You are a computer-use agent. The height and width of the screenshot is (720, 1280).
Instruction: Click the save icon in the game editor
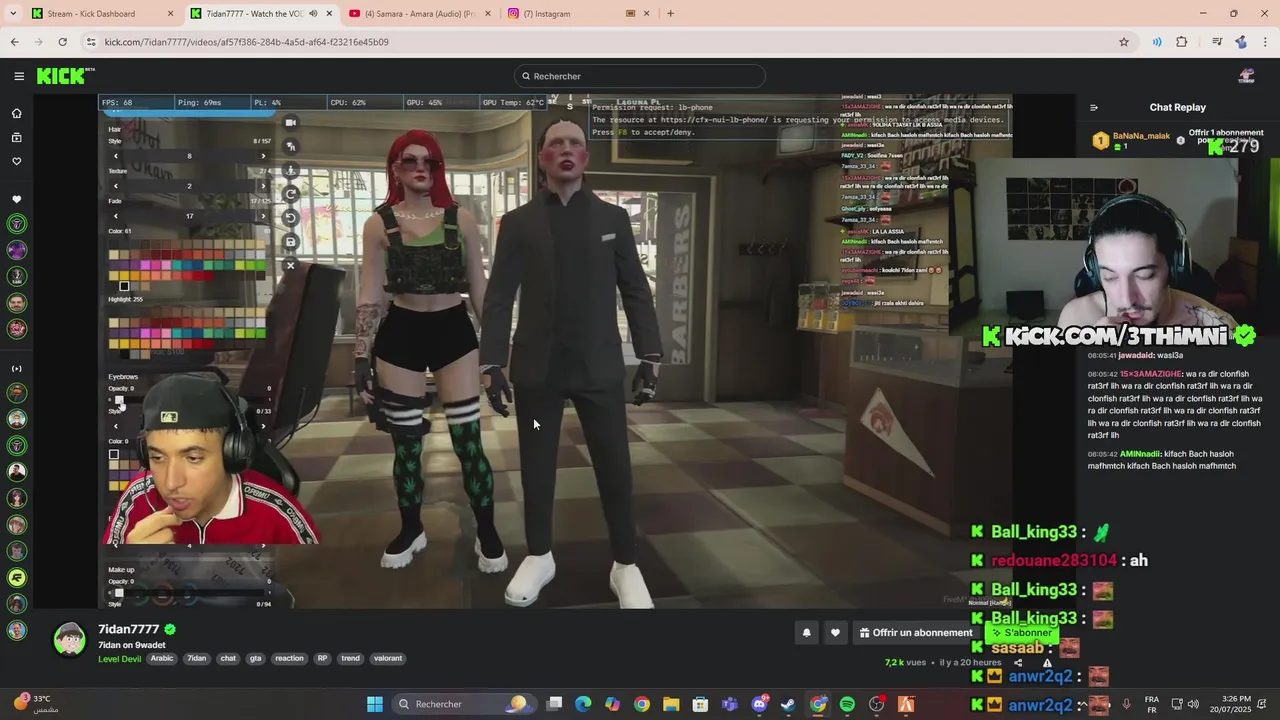tap(291, 242)
